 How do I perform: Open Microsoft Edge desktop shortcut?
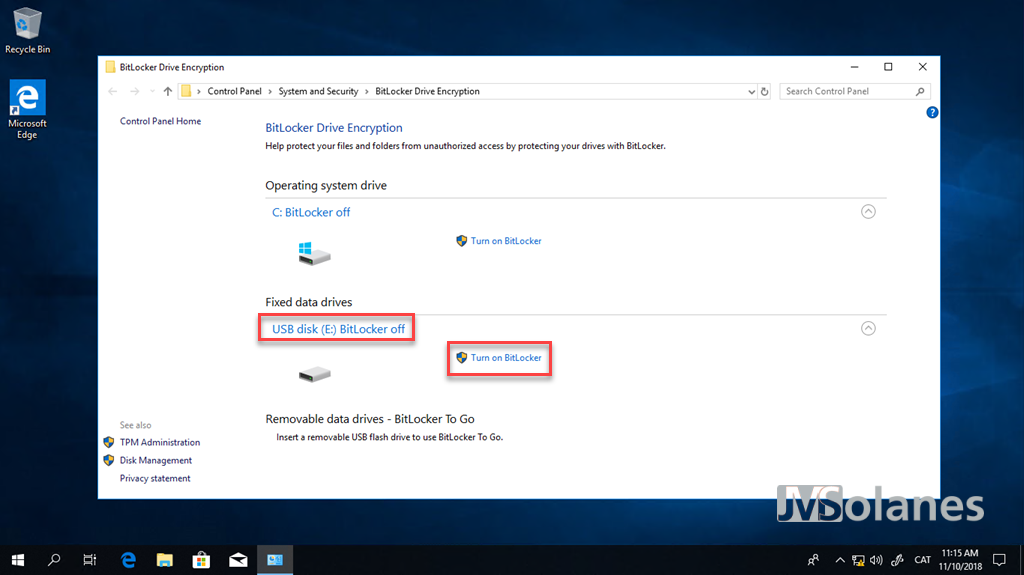pos(27,109)
